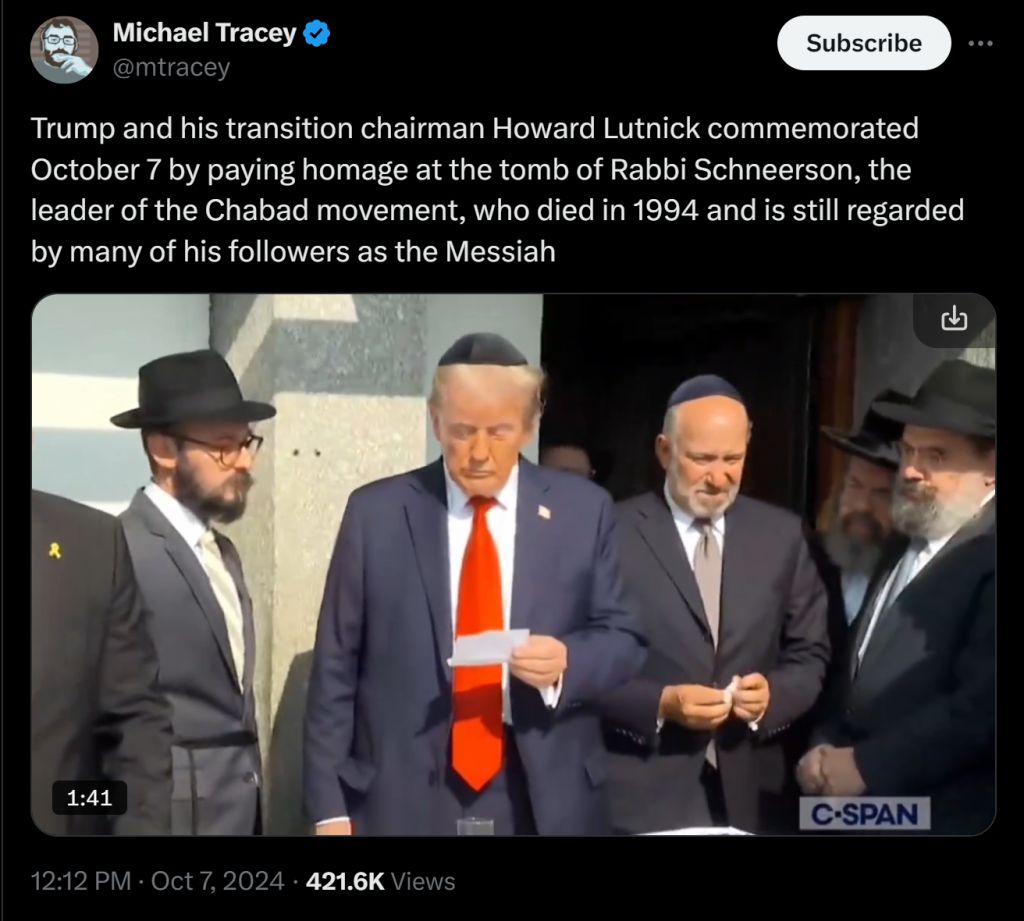Click the word Views beside the count

tap(423, 881)
